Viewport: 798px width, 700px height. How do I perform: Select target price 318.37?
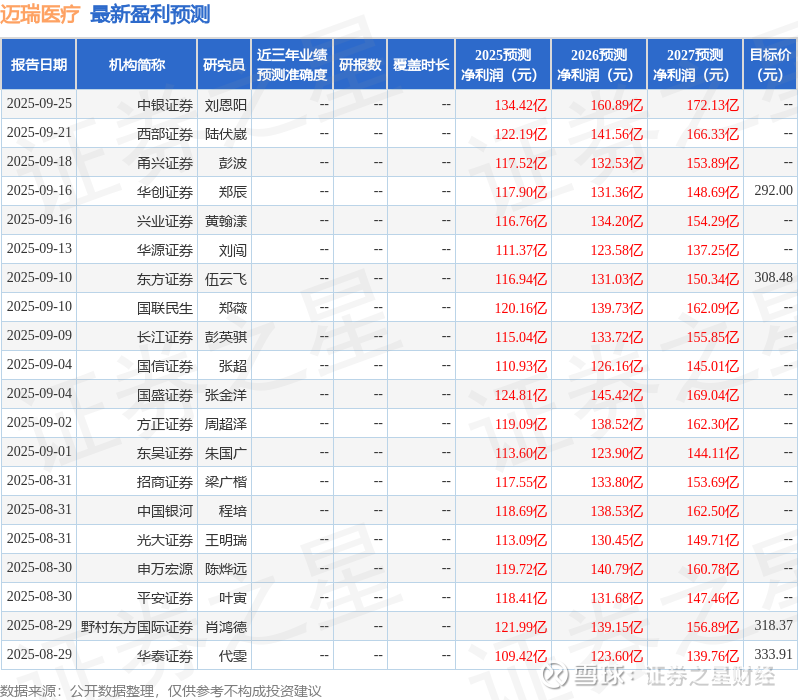773,626
